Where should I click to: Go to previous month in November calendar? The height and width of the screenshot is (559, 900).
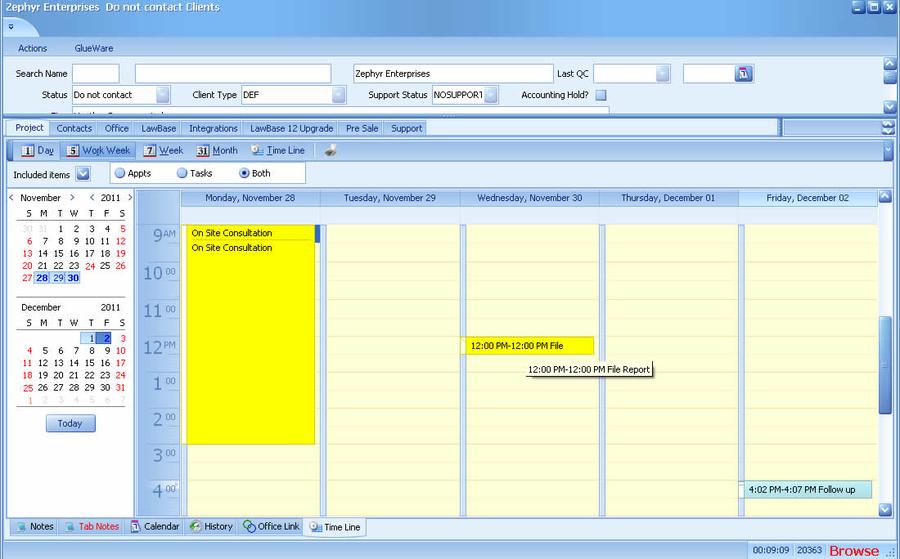point(11,197)
